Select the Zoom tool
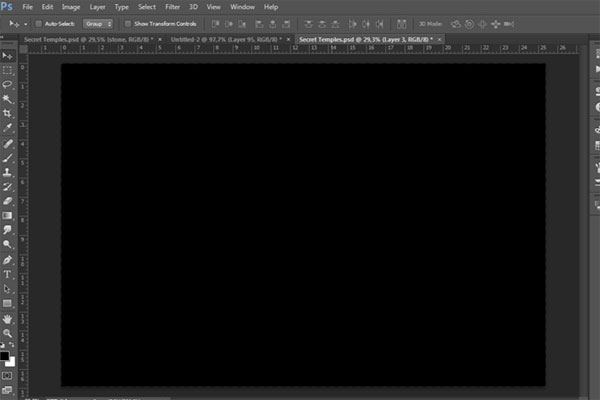600x400 pixels. click(x=8, y=333)
